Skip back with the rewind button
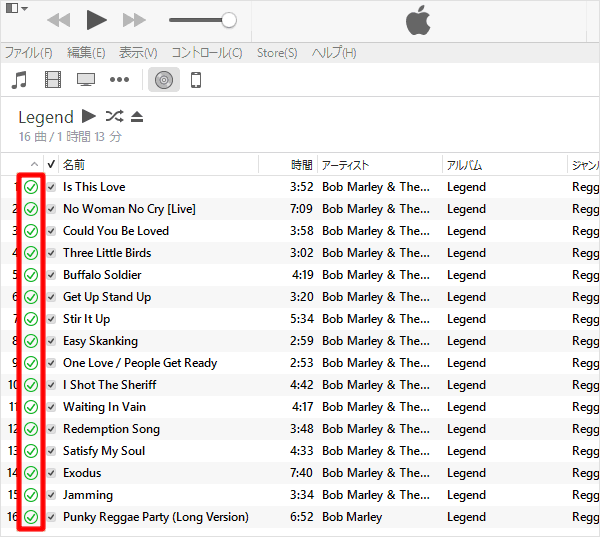This screenshot has width=600, height=537. 59,20
